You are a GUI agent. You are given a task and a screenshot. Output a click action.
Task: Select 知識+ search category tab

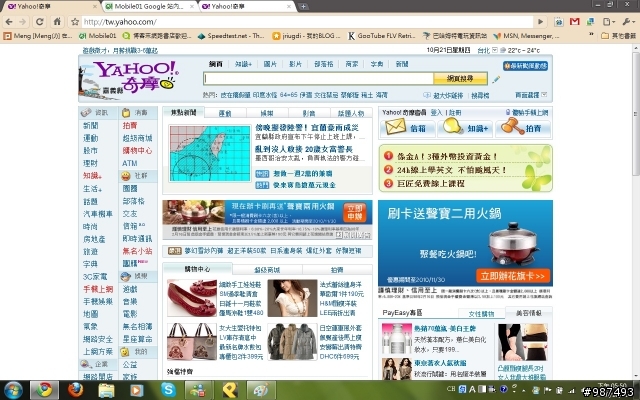point(243,64)
